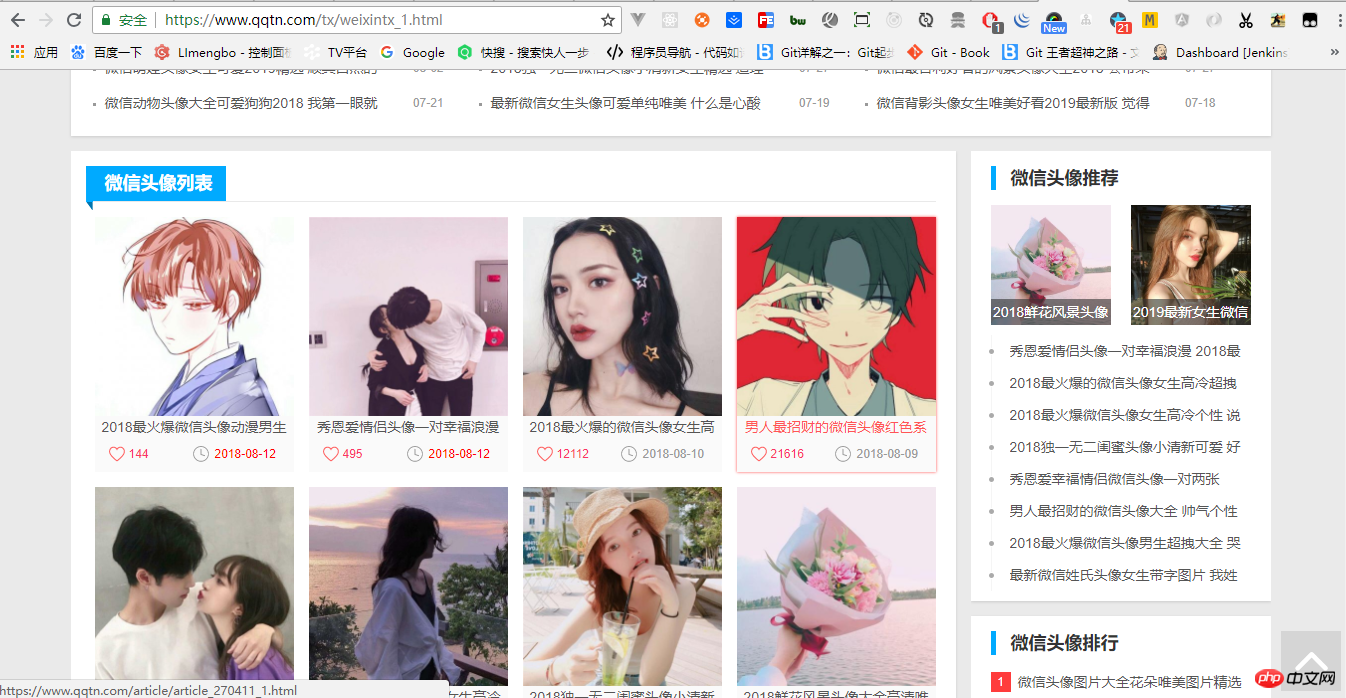Open the star extension with badge 21
The width and height of the screenshot is (1346, 698).
(x=1119, y=21)
